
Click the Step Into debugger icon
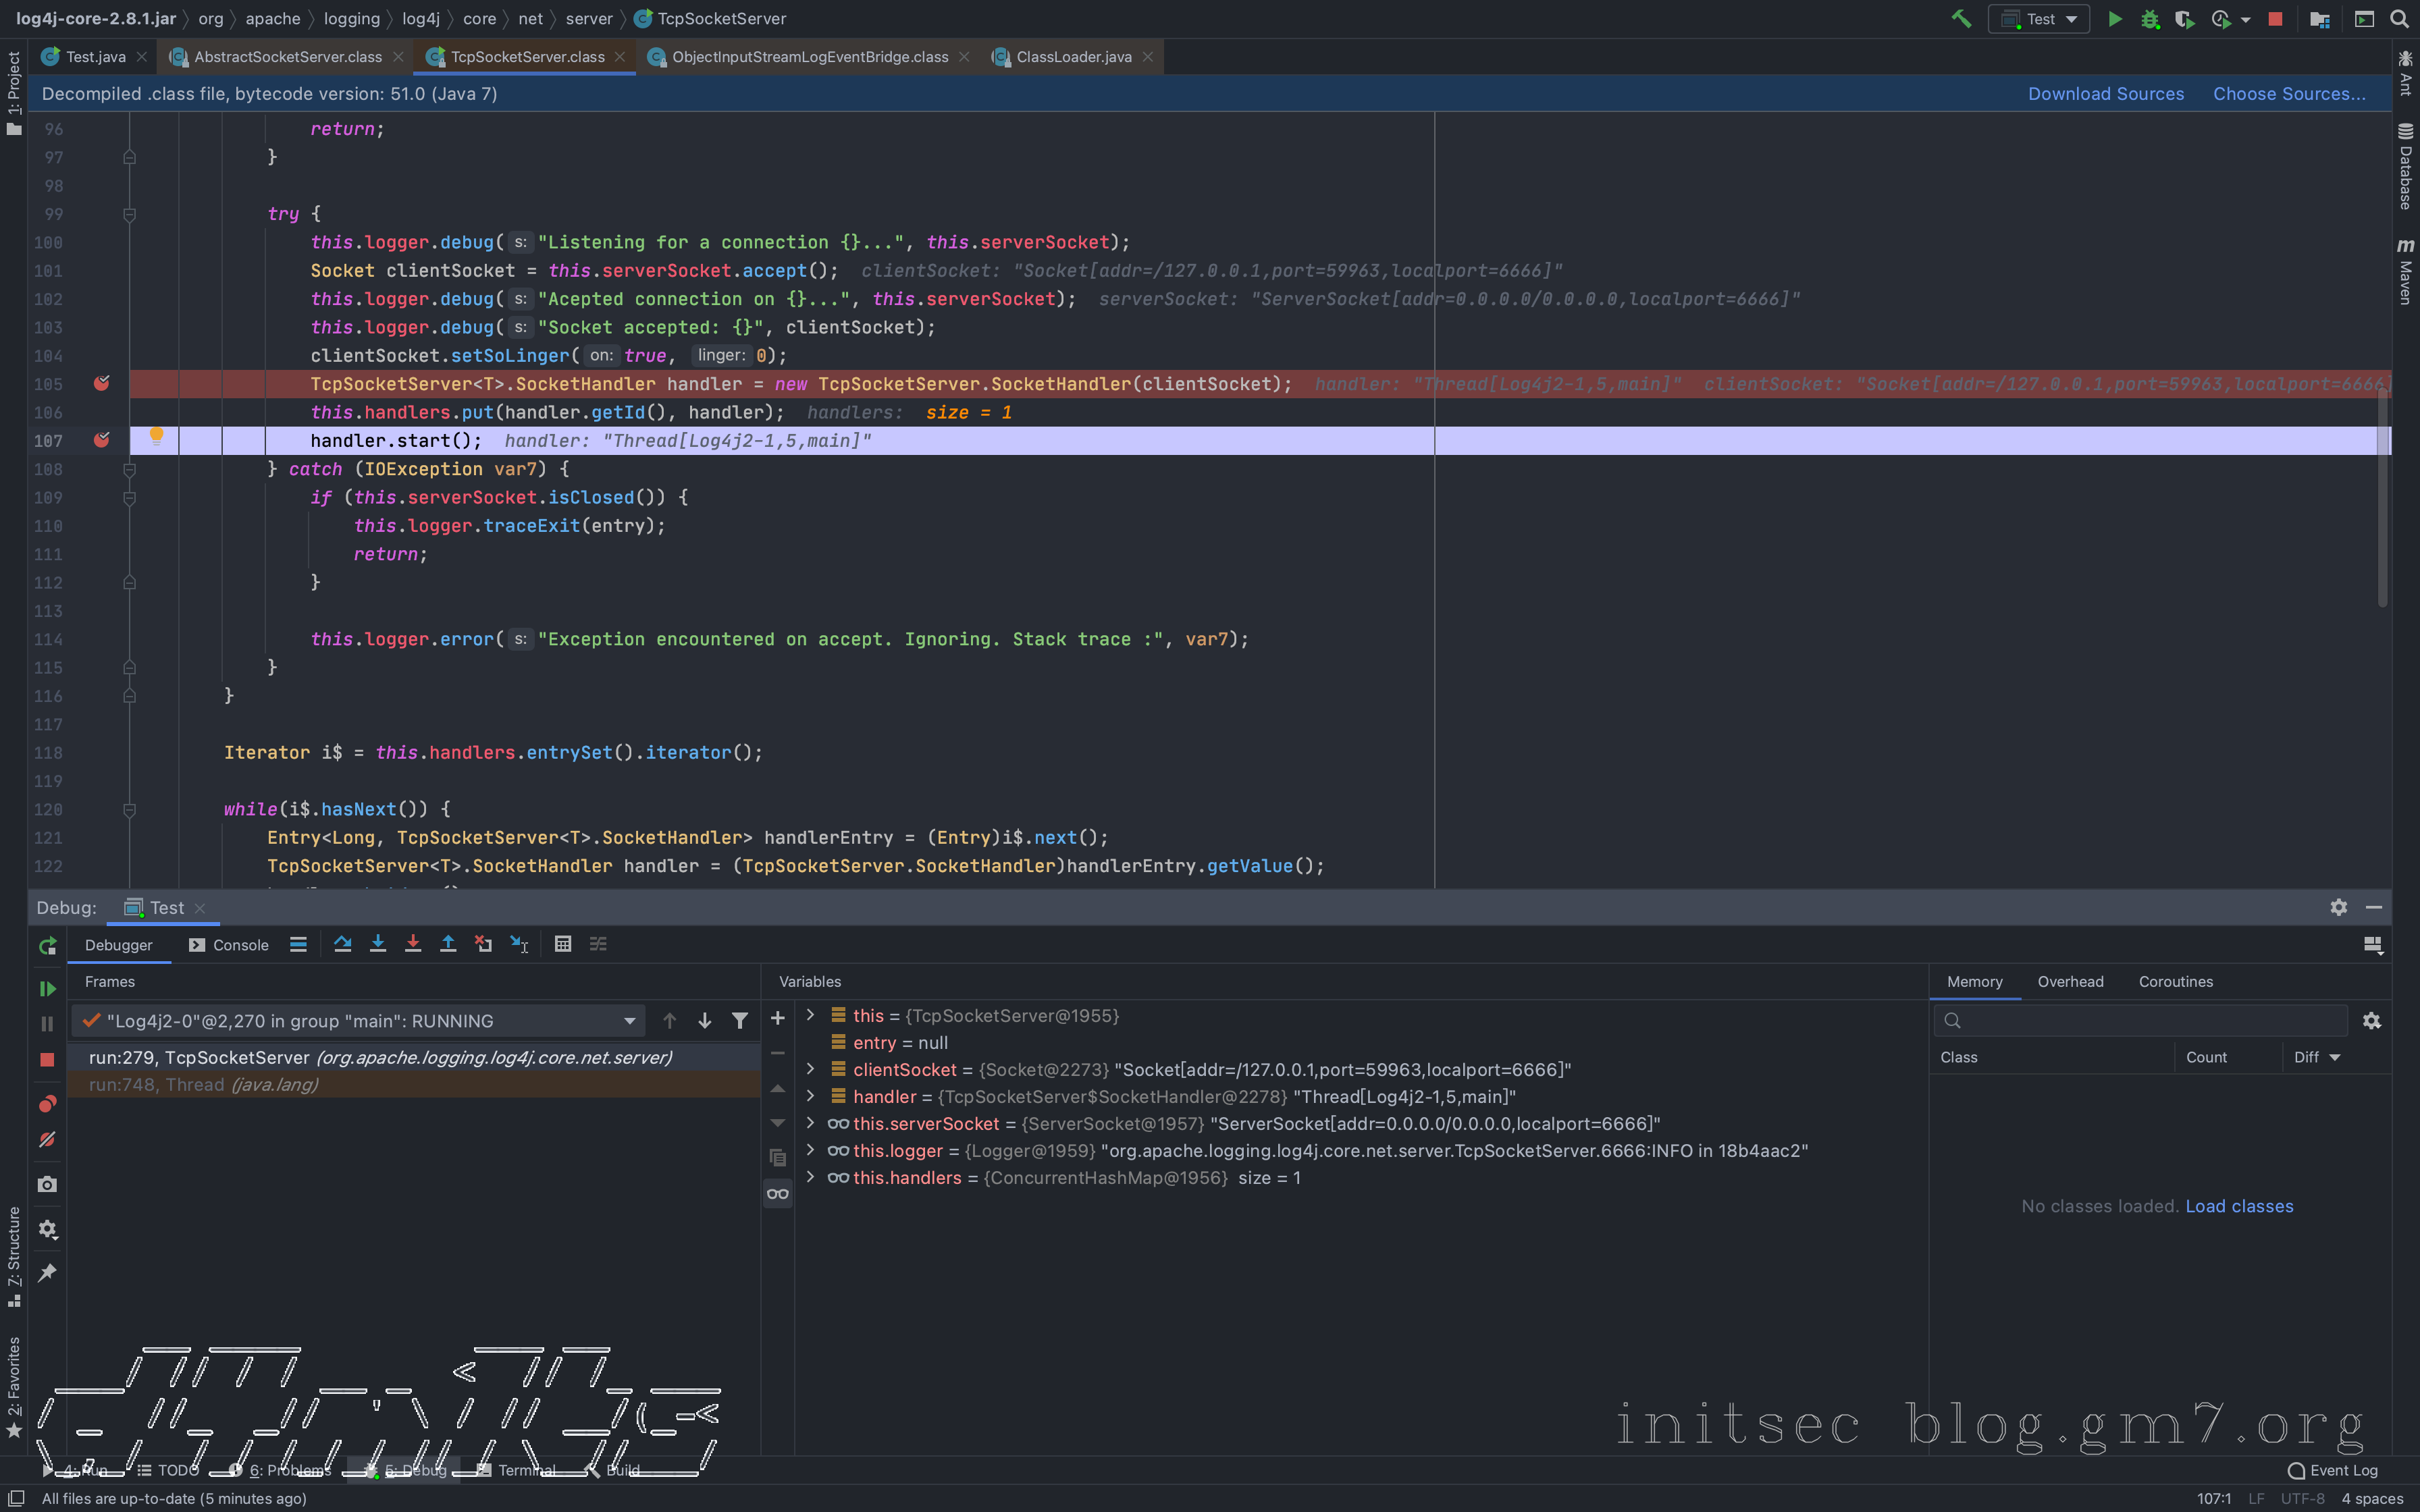(x=378, y=944)
